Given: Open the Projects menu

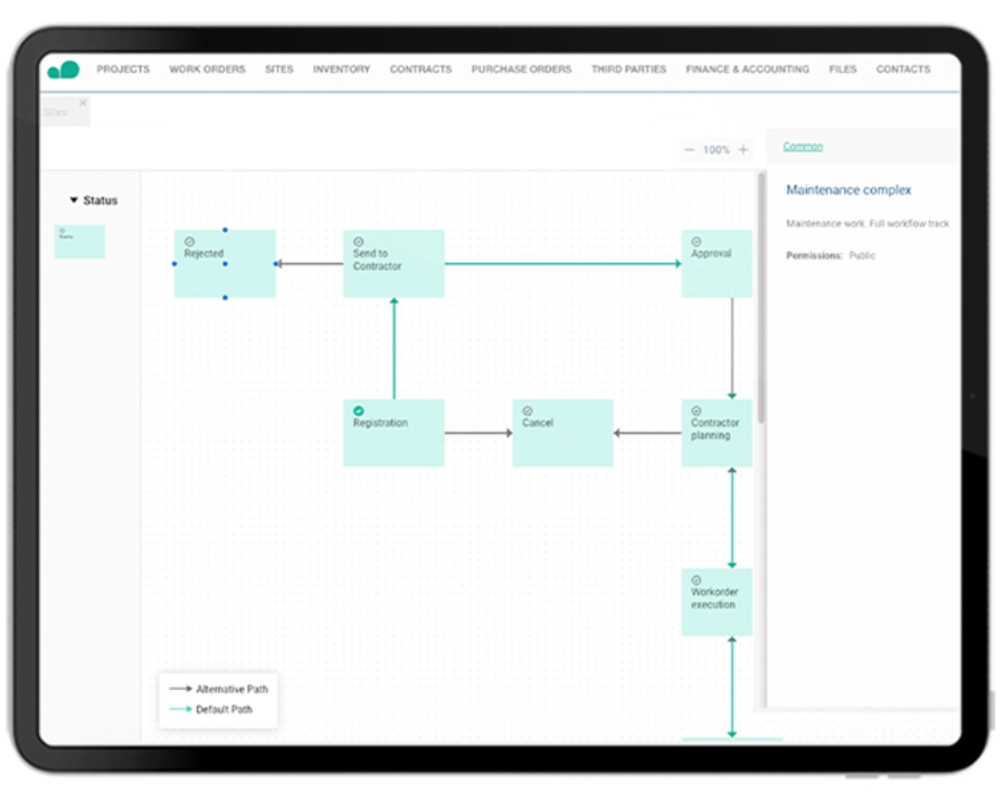Looking at the screenshot, I should tap(123, 70).
